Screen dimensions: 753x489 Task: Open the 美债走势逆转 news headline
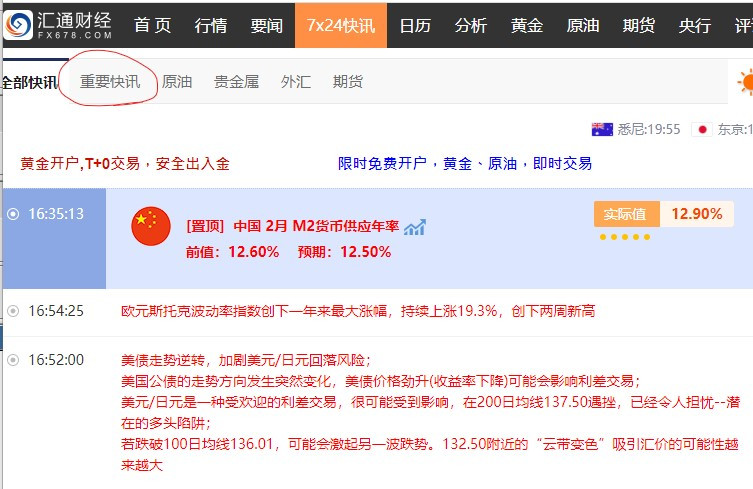click(245, 360)
